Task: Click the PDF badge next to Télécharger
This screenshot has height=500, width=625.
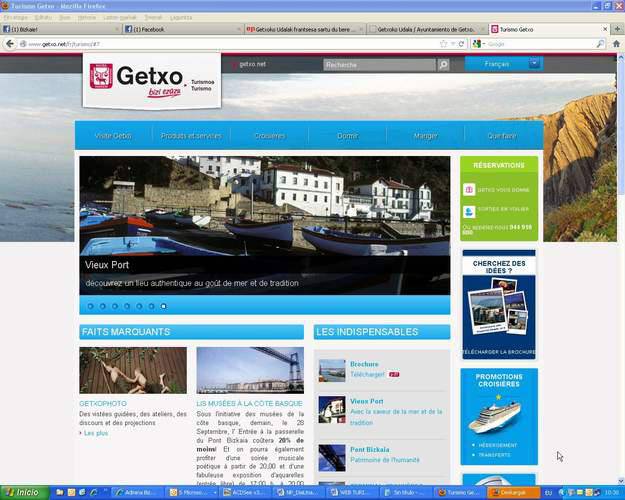Action: [x=394, y=374]
